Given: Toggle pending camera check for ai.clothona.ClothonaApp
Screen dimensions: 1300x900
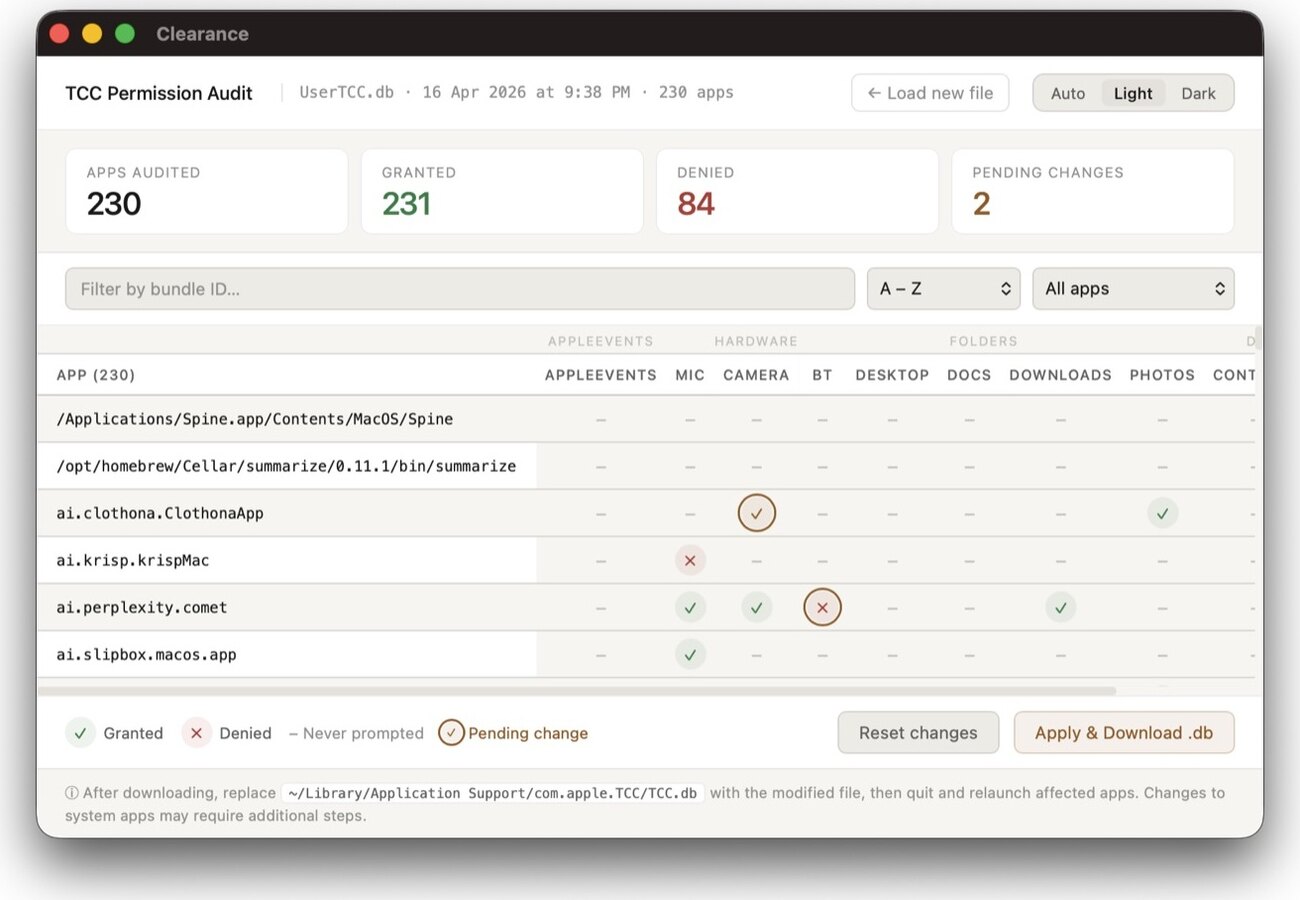Looking at the screenshot, I should [757, 513].
